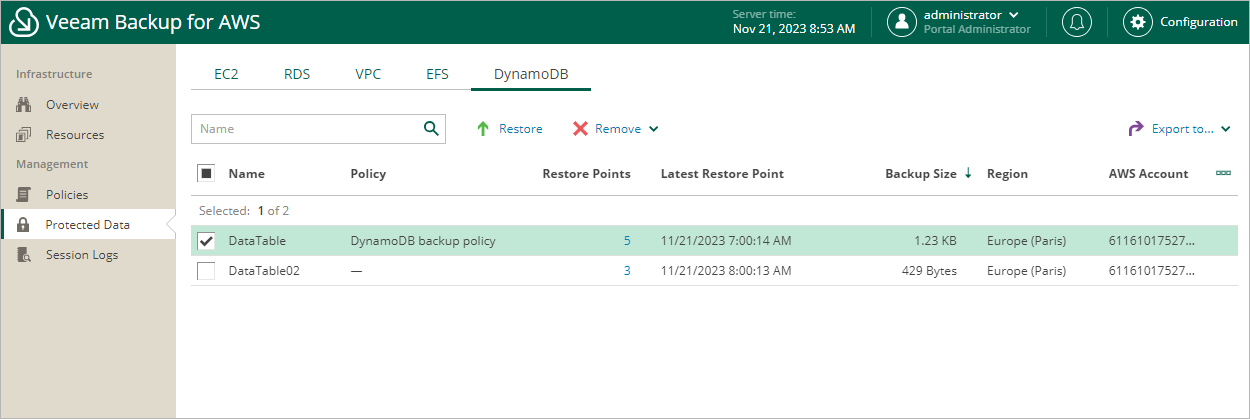Viewport: 1250px width, 419px height.
Task: Click the 11/21/2023 7:00:14 AM cell
Action: coord(726,241)
